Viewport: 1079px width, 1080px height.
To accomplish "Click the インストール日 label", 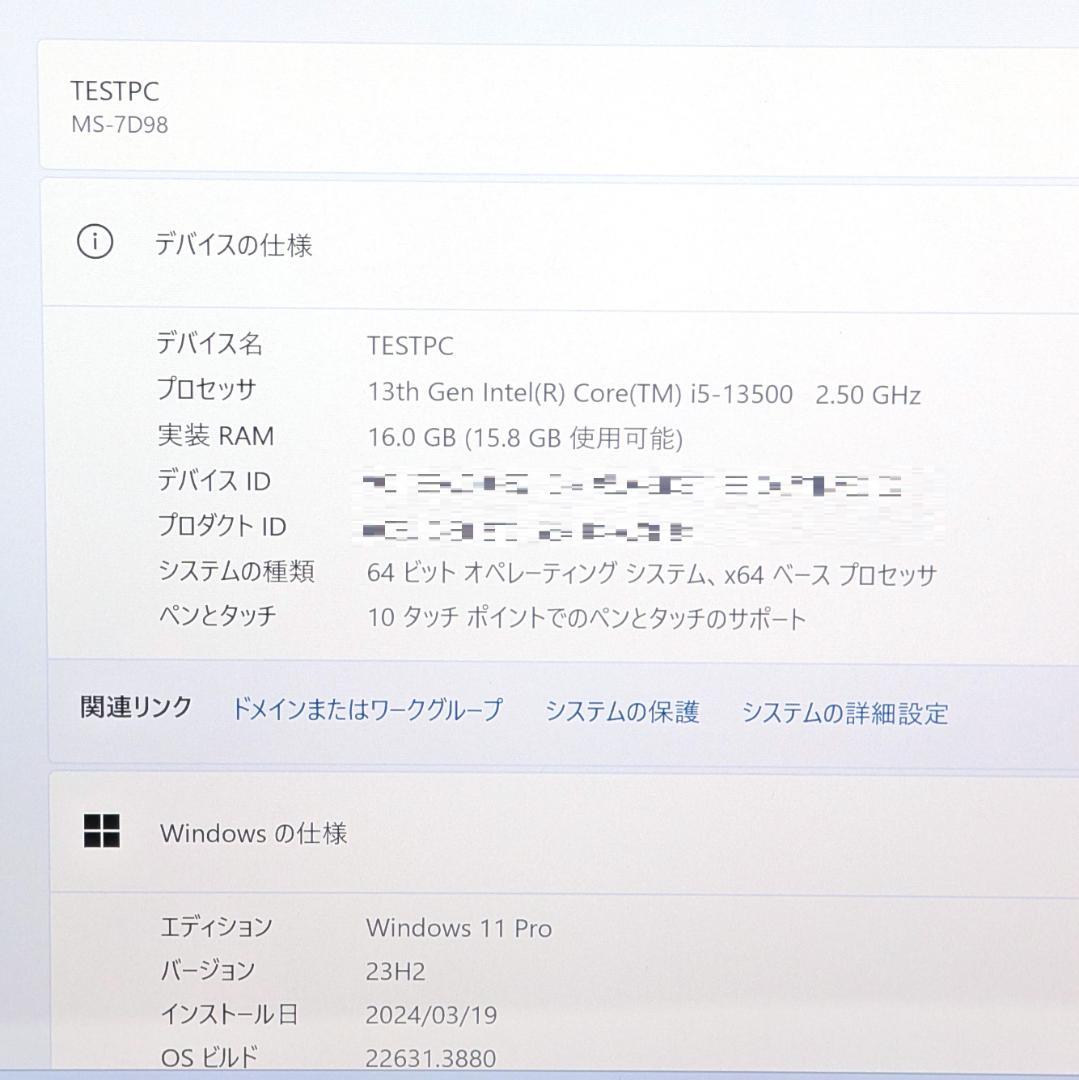I will [x=229, y=1014].
